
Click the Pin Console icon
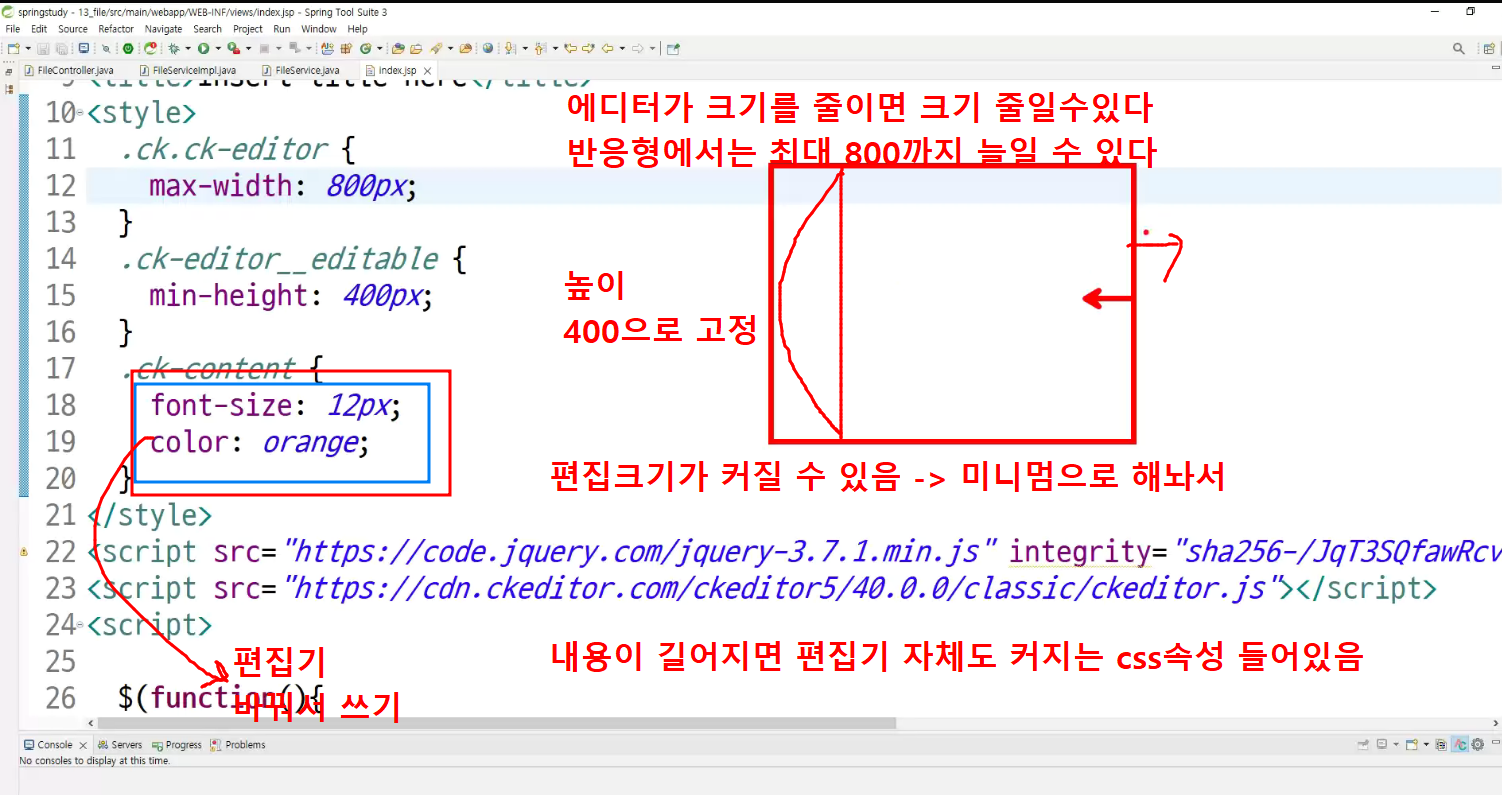coord(1363,744)
